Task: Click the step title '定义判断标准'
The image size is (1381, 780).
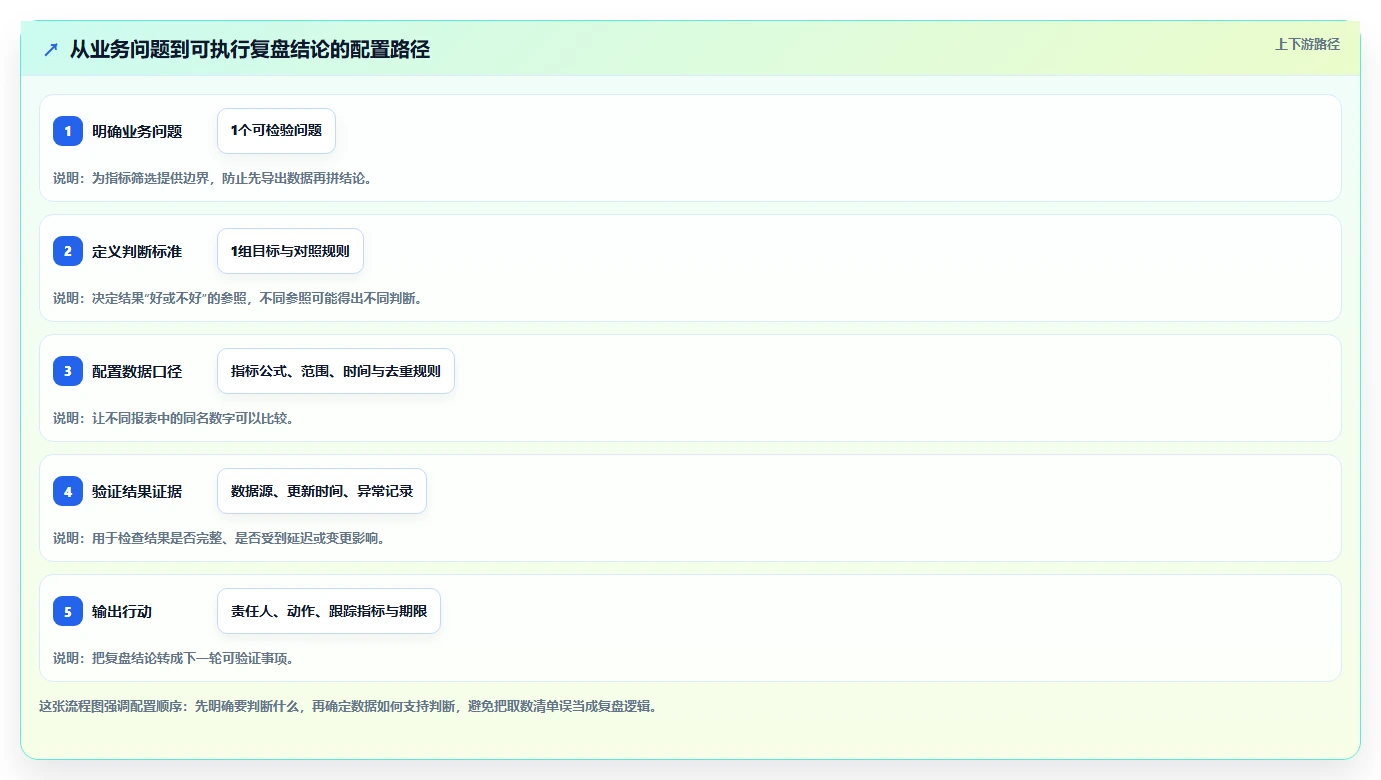Action: pos(137,251)
